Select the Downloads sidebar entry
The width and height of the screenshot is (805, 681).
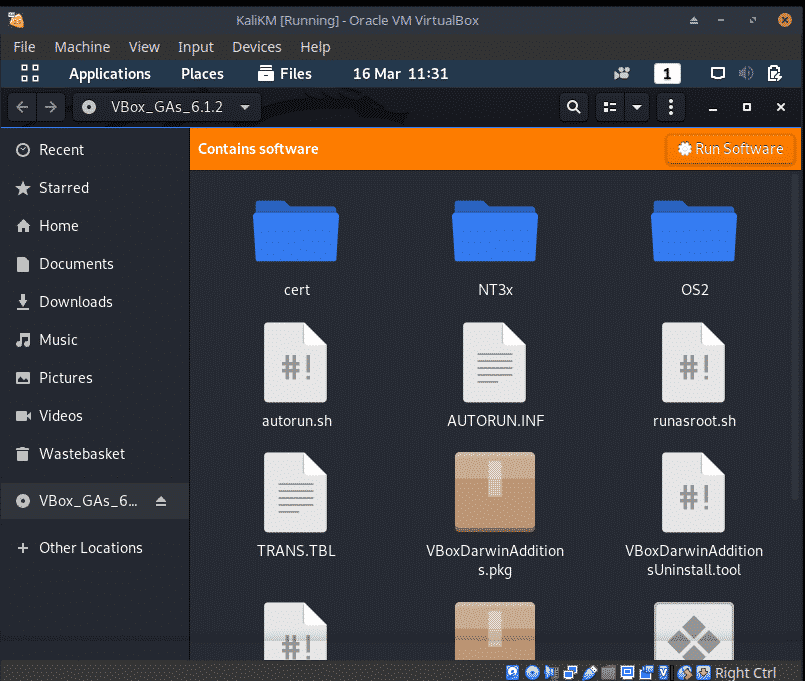click(75, 302)
